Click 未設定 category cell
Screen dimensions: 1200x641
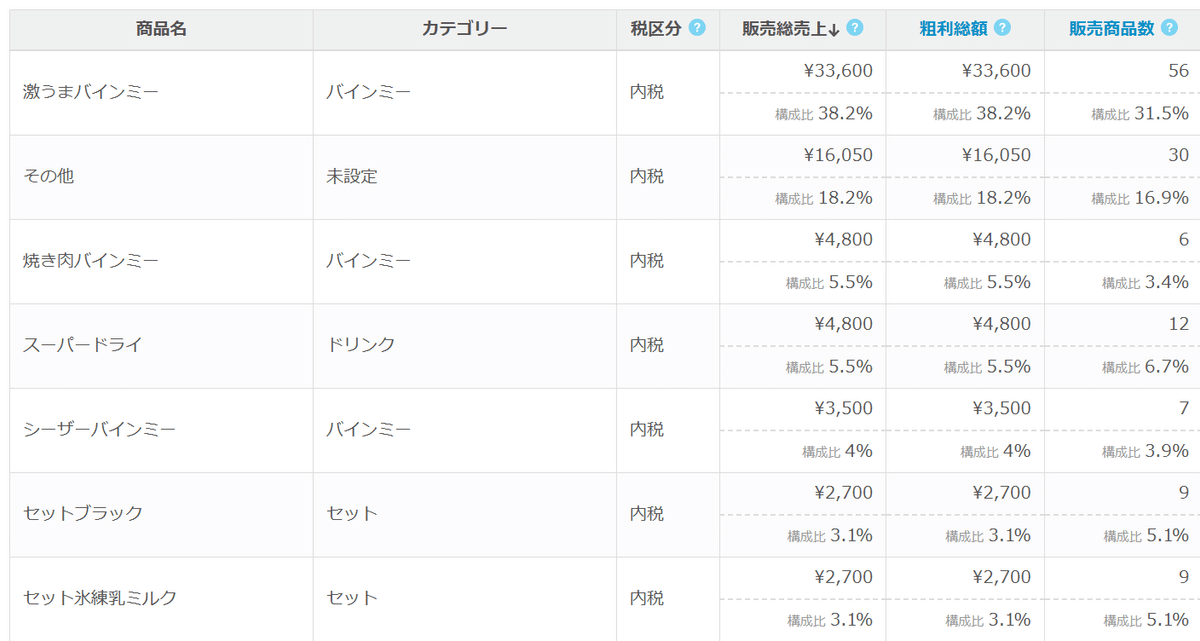(x=465, y=177)
